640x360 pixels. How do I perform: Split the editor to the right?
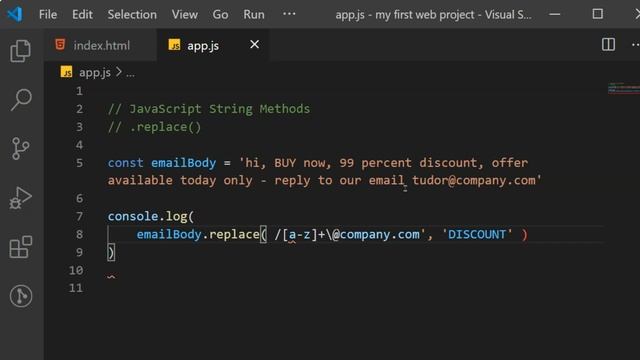pyautogui.click(x=608, y=44)
